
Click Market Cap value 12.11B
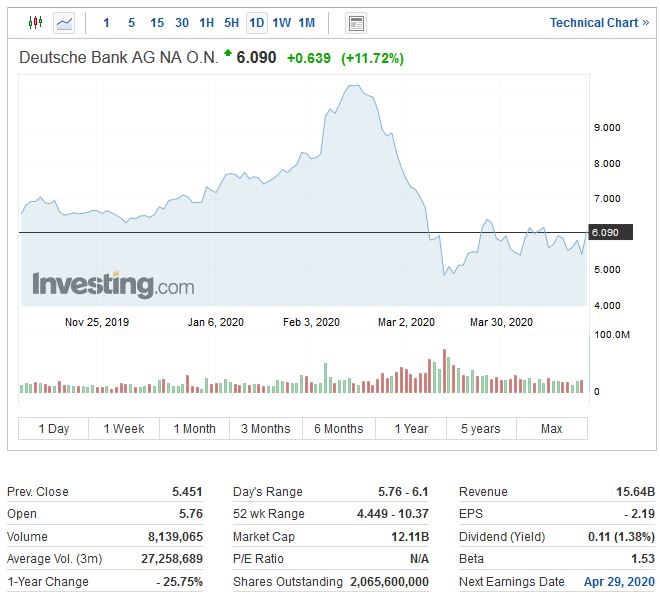[410, 537]
